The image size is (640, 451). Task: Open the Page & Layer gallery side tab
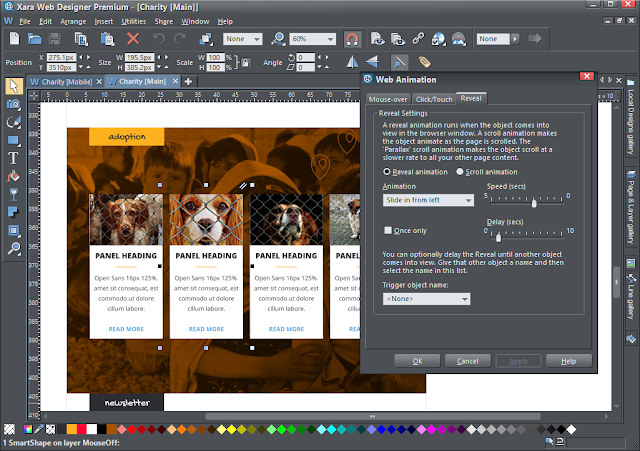pyautogui.click(x=631, y=209)
